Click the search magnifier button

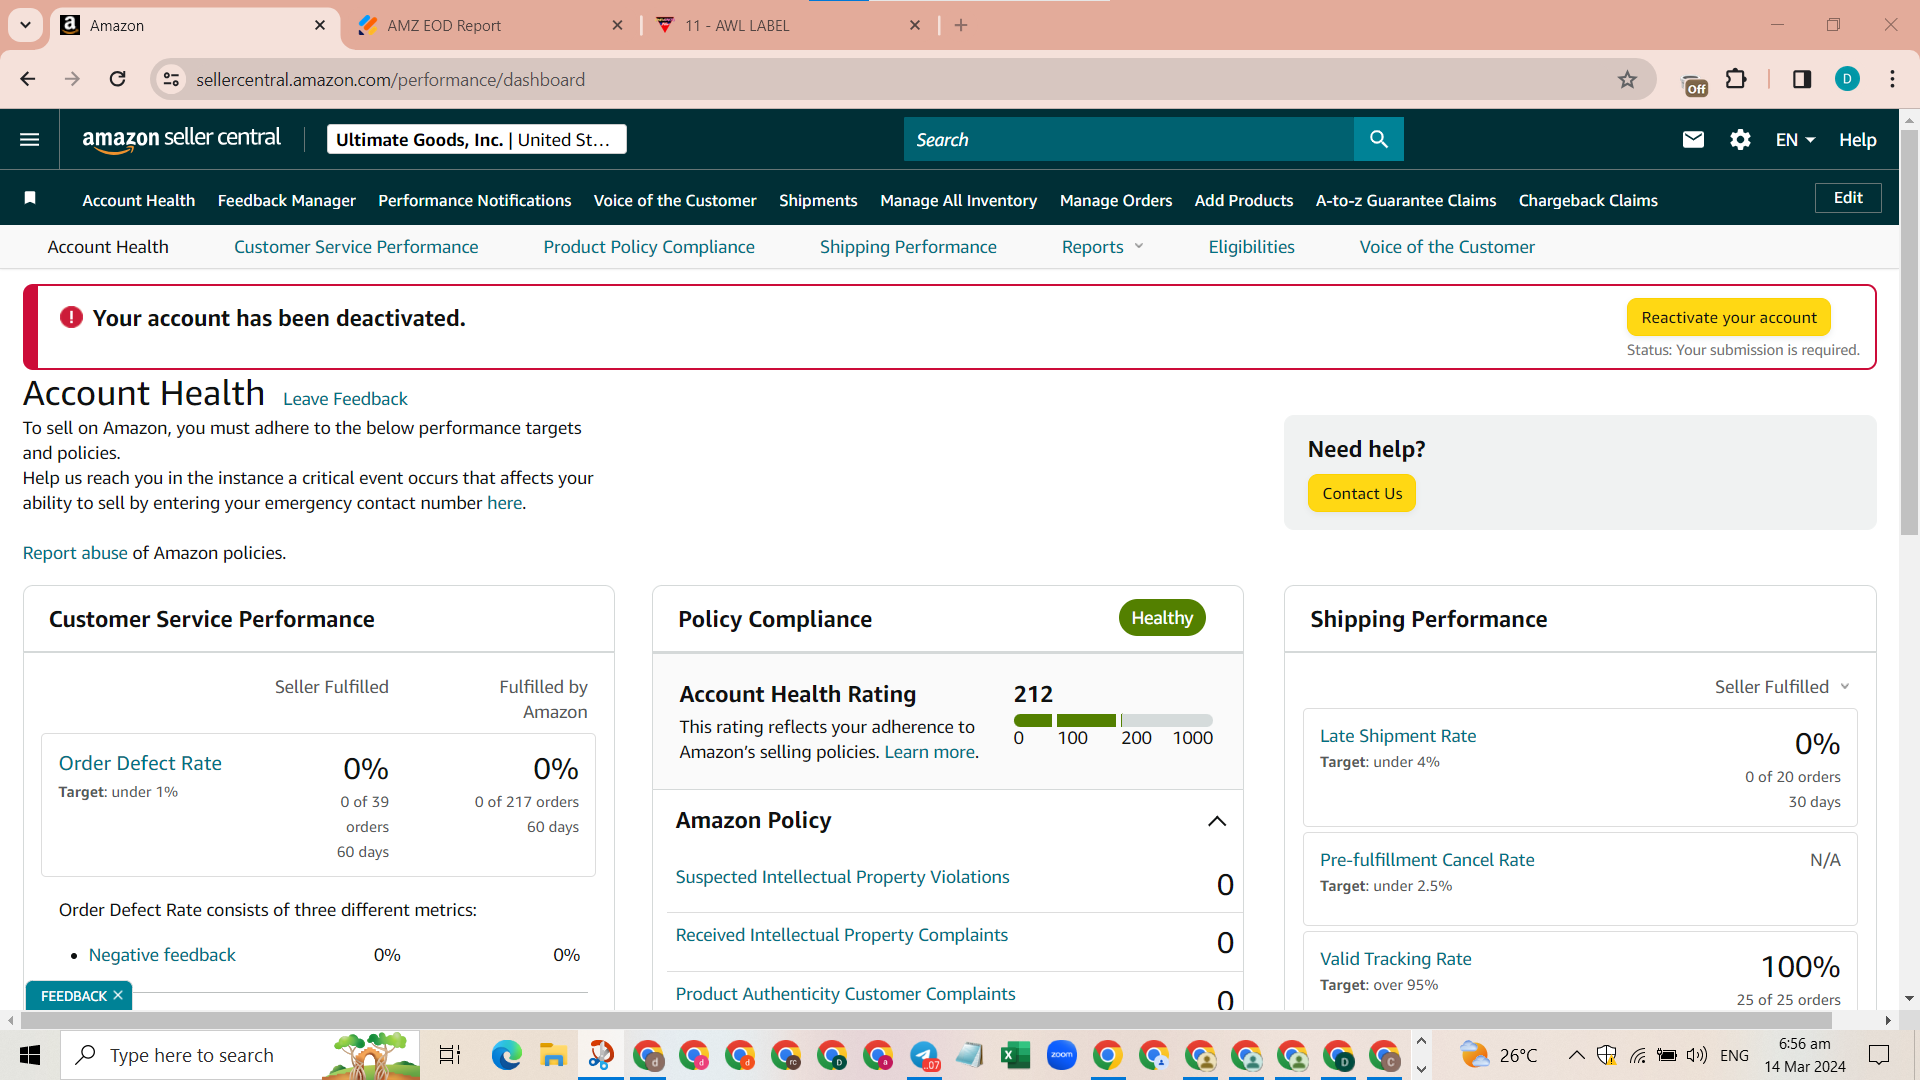click(x=1378, y=139)
